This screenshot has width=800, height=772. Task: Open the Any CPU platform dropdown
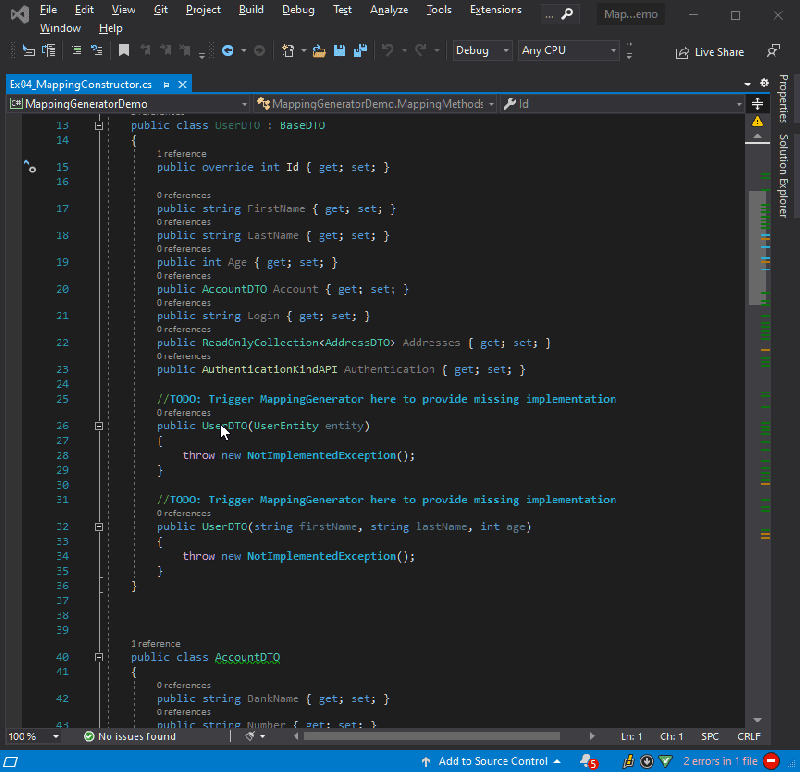click(566, 50)
